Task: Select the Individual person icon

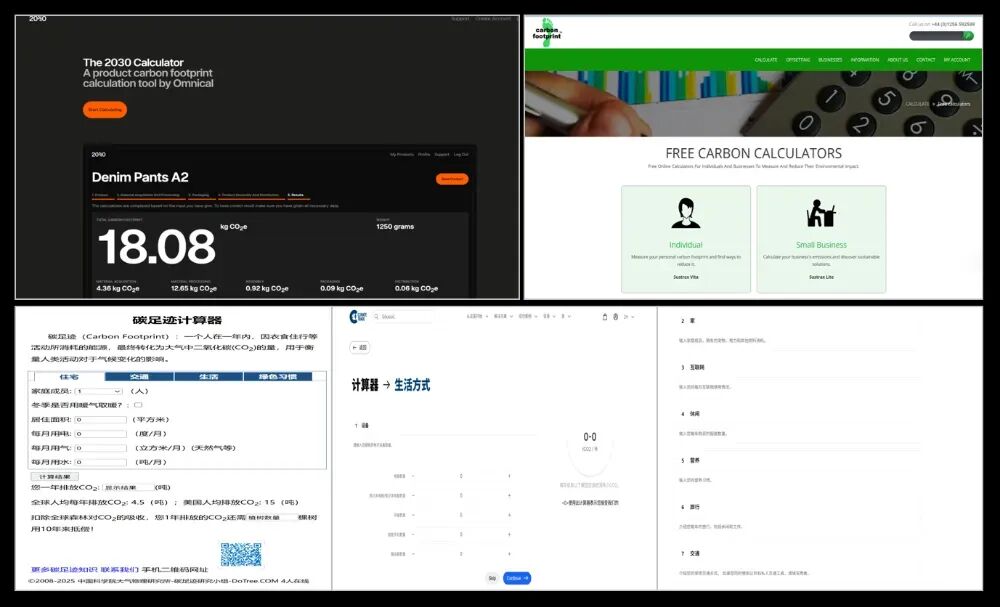Action: [685, 213]
